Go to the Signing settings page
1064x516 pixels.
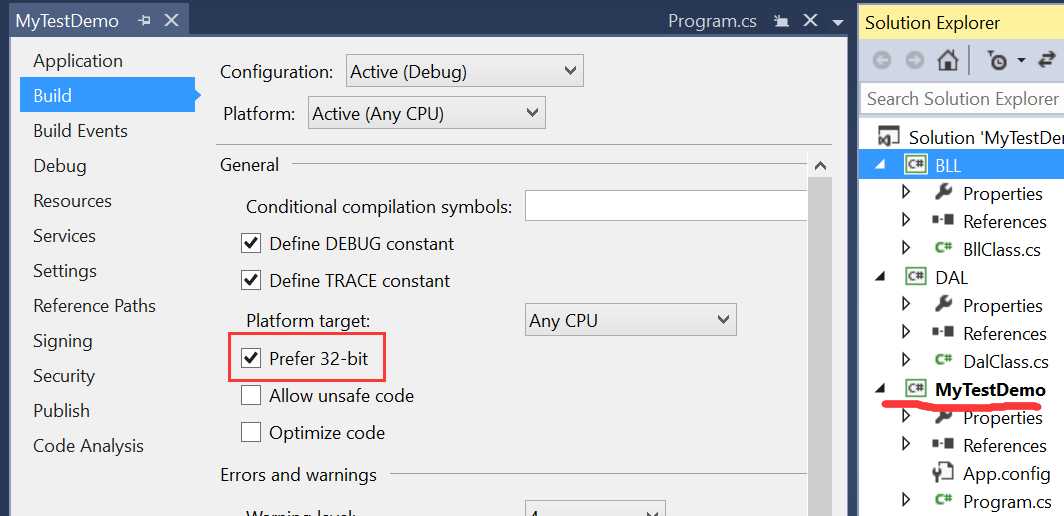(62, 341)
